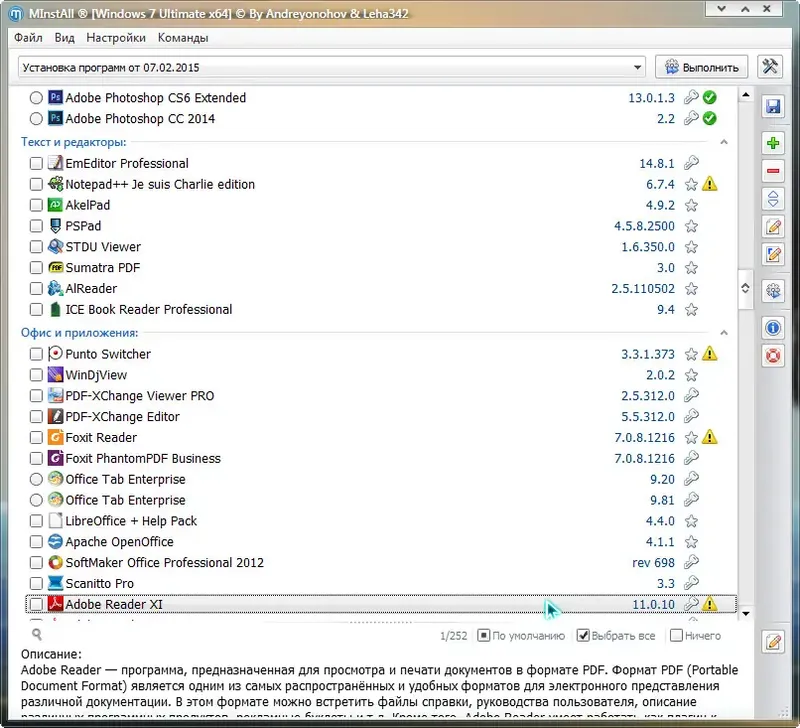Click the key icon next to EmEditor Professional
This screenshot has height=728, width=800.
point(691,163)
